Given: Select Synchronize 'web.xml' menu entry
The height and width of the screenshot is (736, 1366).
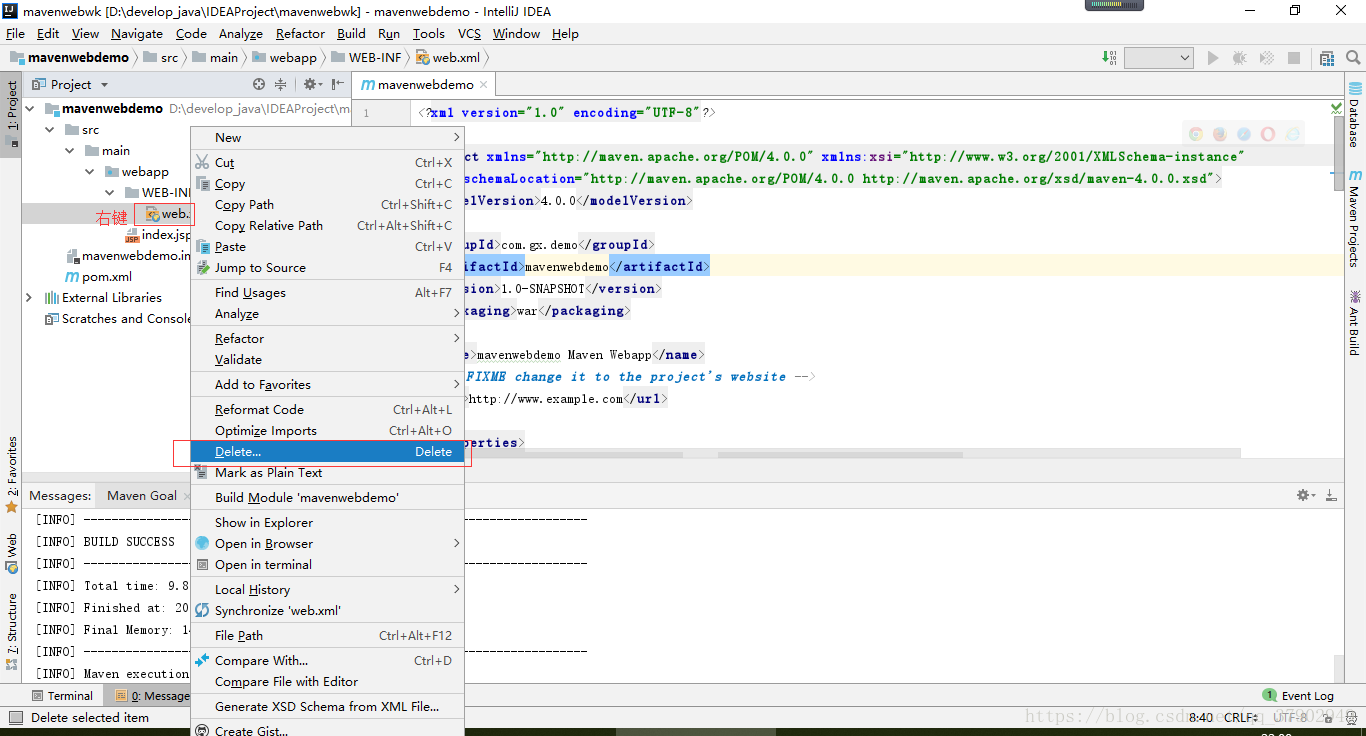Looking at the screenshot, I should click(x=328, y=610).
